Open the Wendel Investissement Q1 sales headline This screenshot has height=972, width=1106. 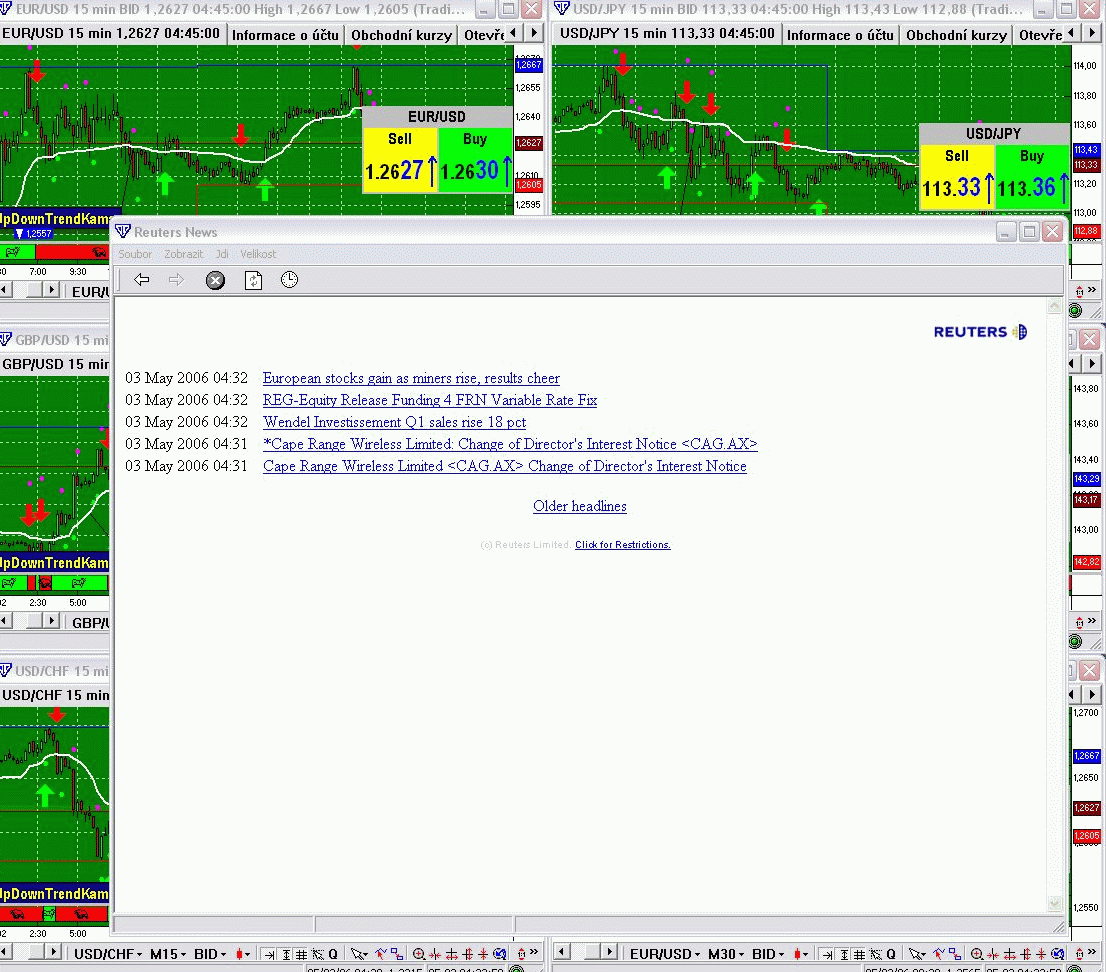[x=394, y=422]
